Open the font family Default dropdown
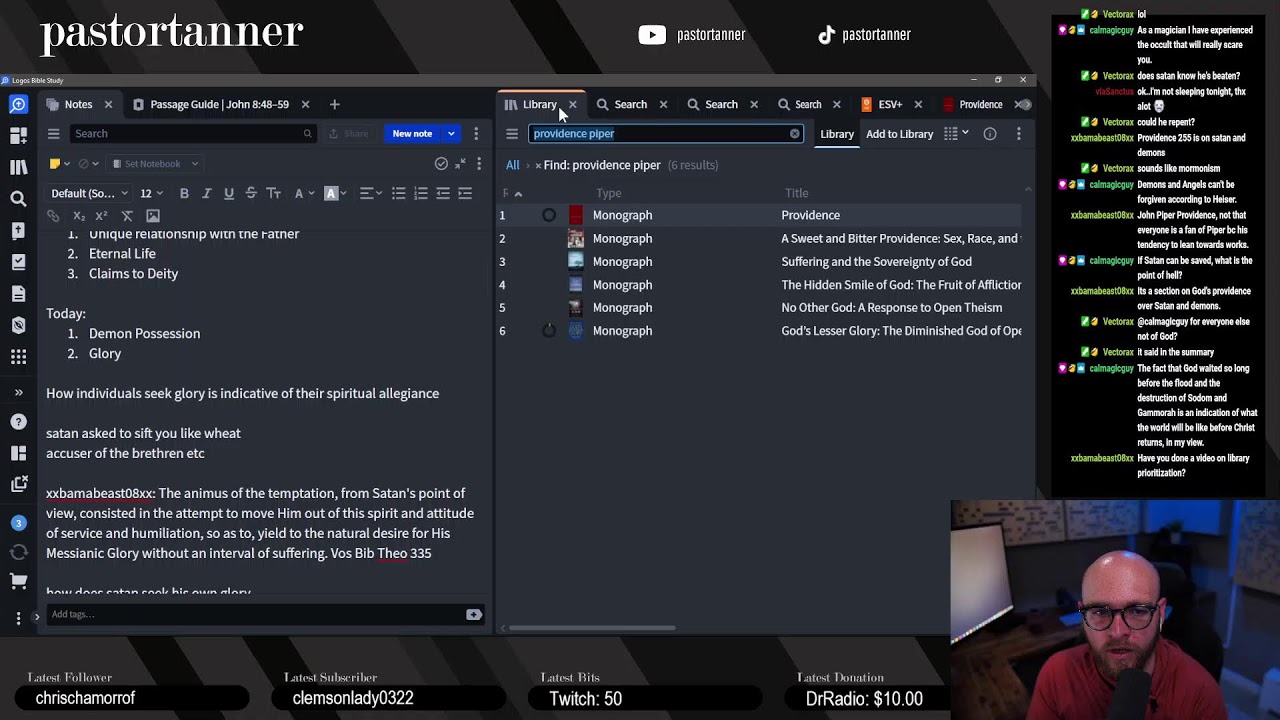Image resolution: width=1280 pixels, height=720 pixels. [89, 193]
